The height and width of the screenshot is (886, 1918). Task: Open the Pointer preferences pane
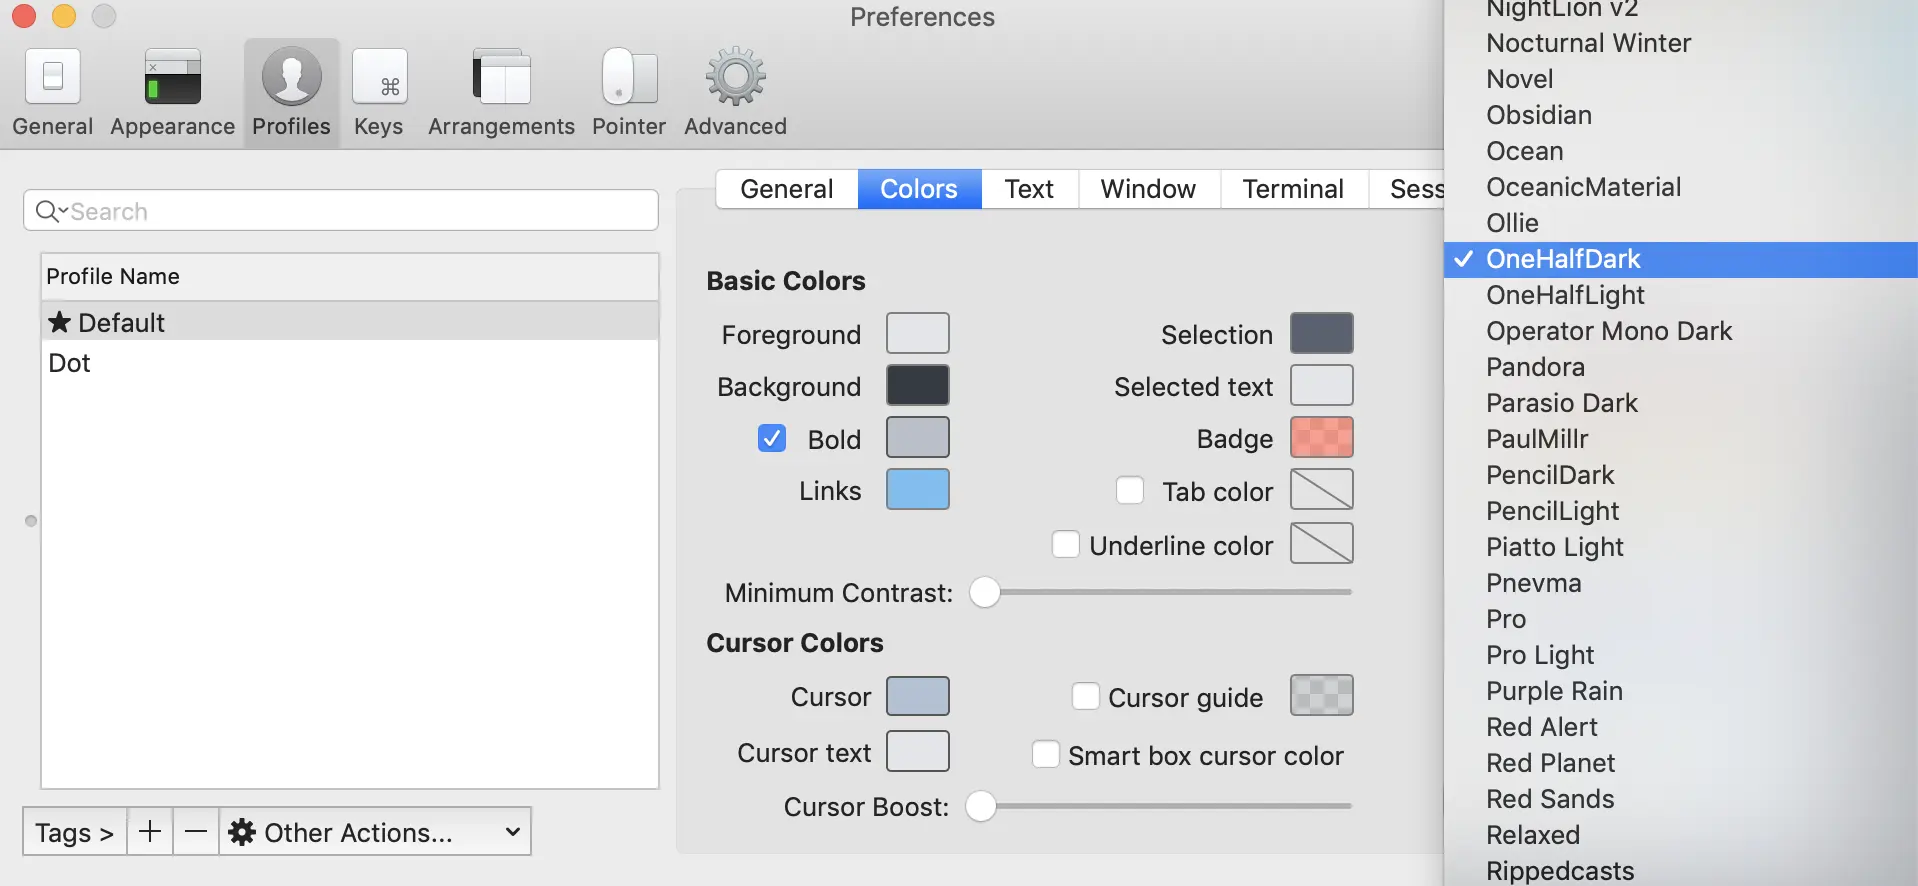(x=629, y=92)
